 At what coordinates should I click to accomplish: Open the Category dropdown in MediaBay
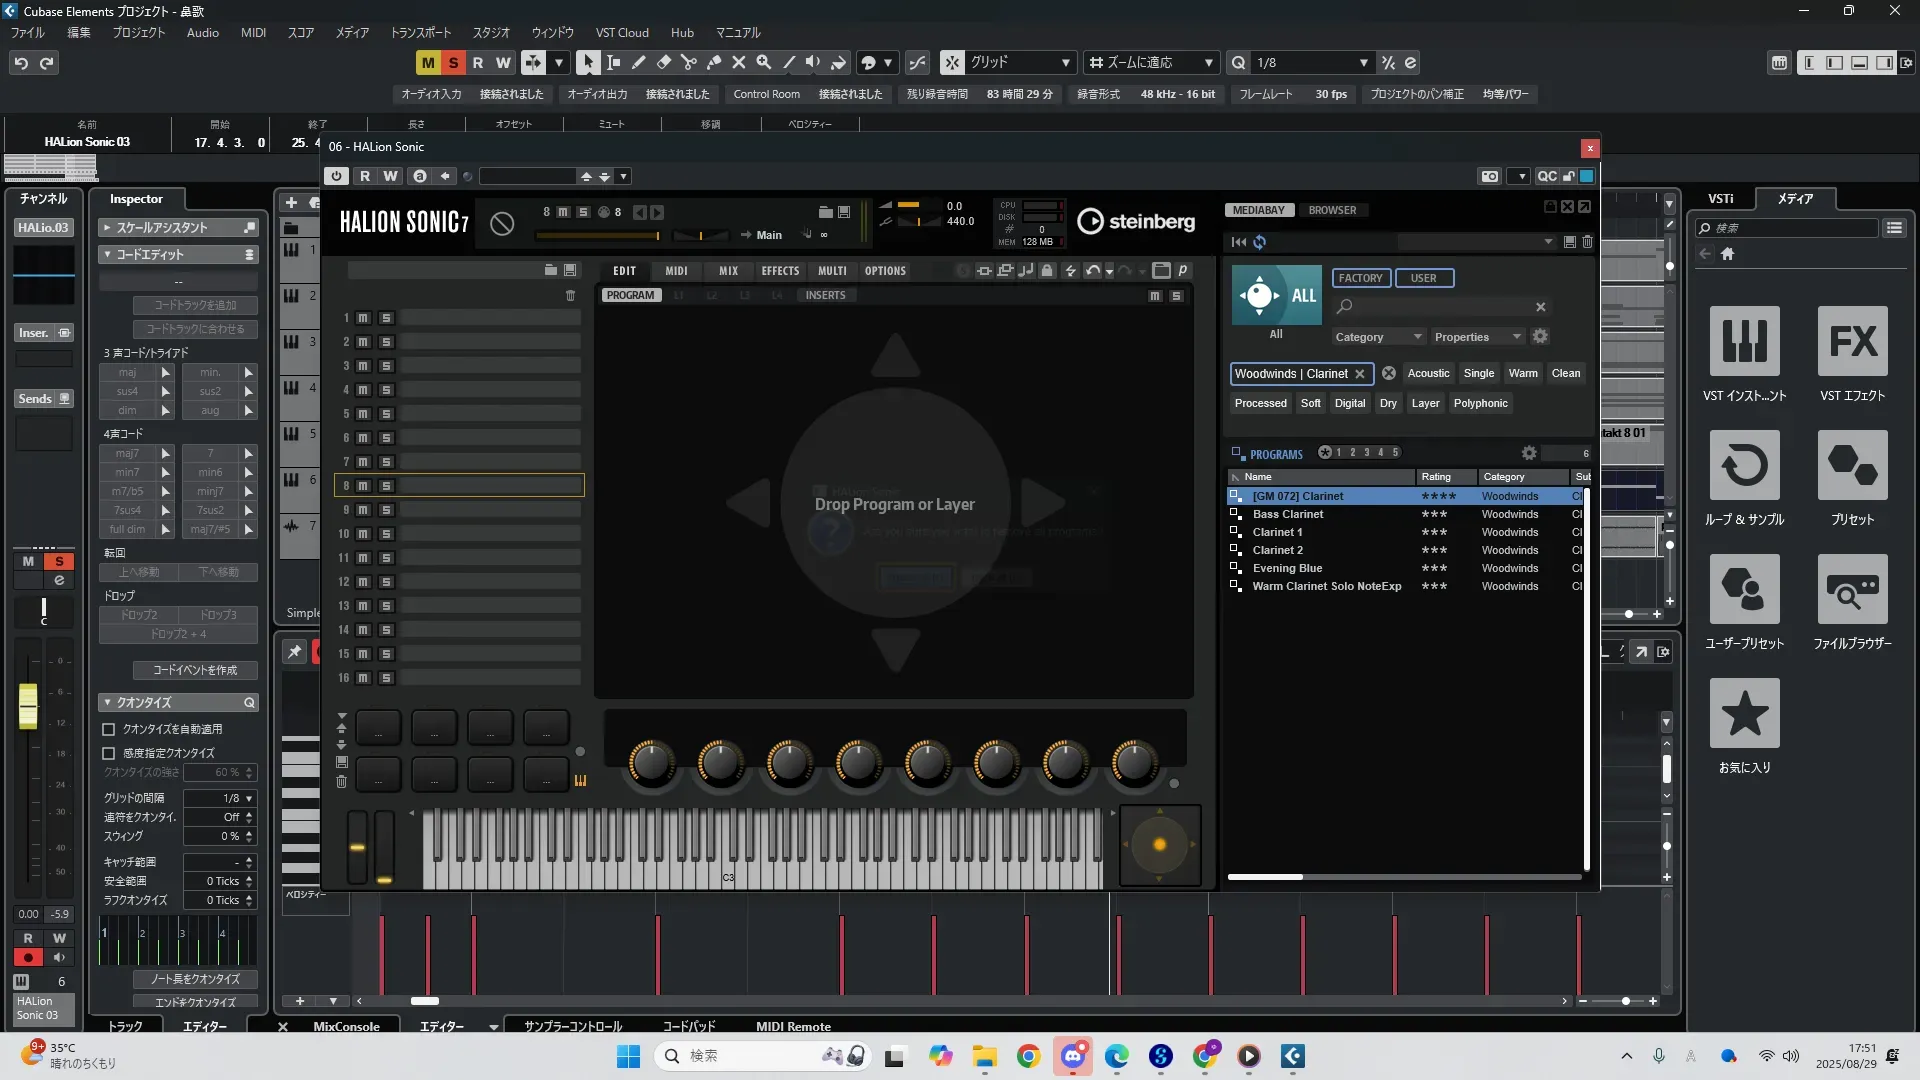pos(1377,337)
